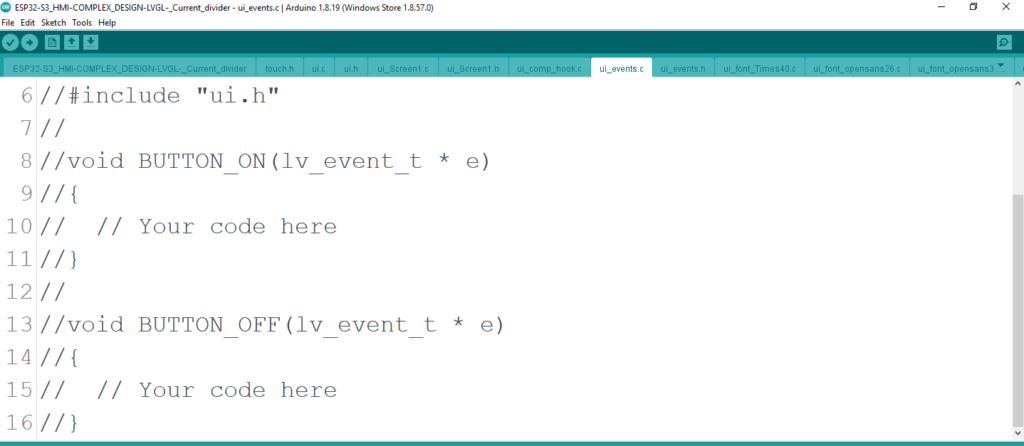Open the Tools menu

tap(81, 22)
